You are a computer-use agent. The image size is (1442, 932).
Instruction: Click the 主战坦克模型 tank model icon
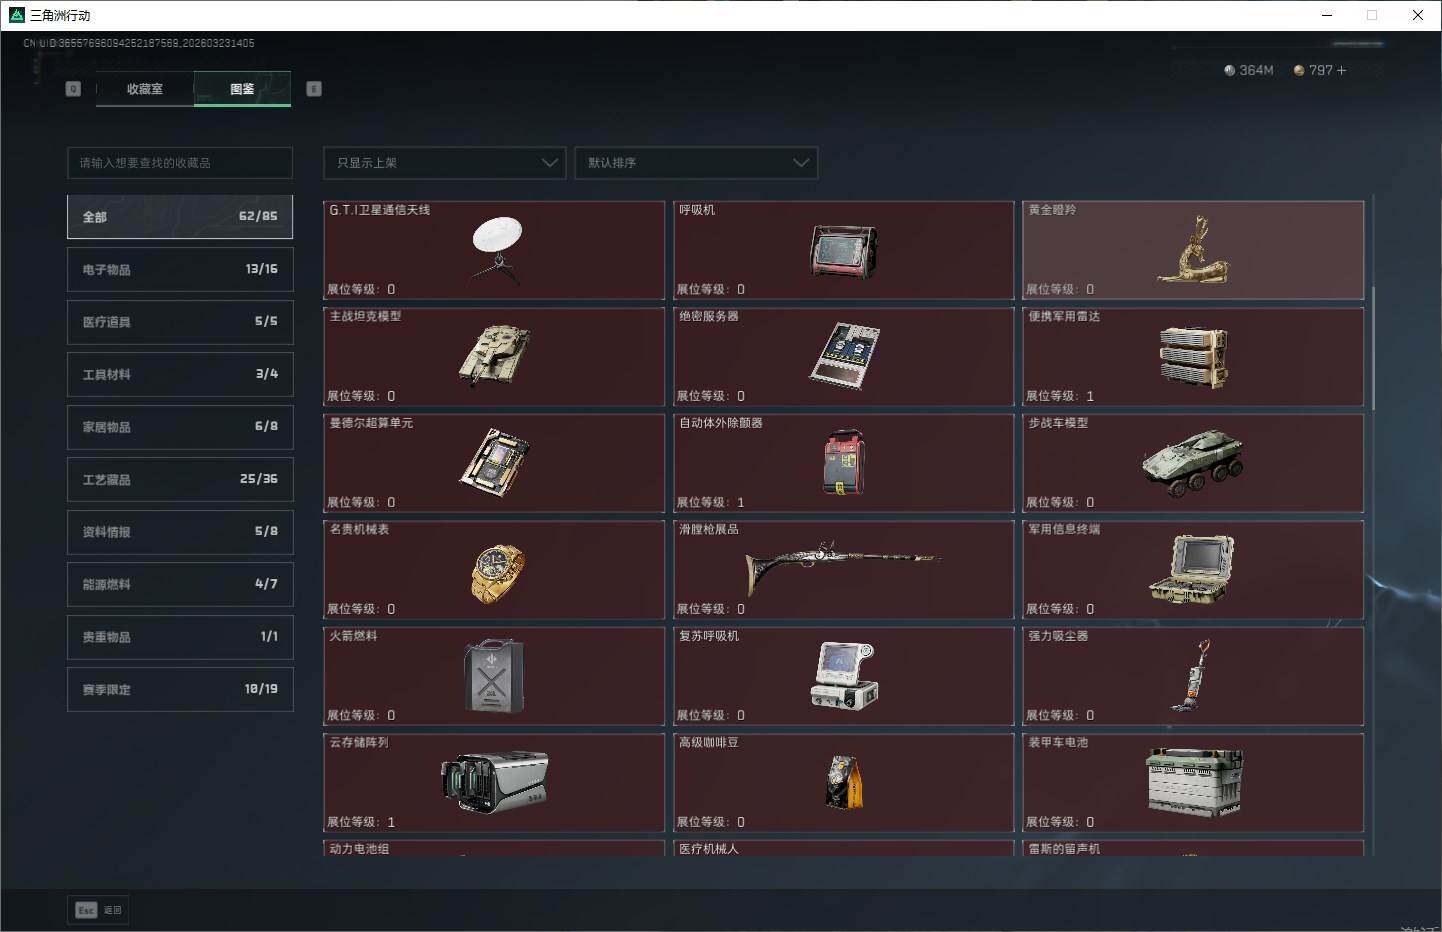click(x=495, y=356)
